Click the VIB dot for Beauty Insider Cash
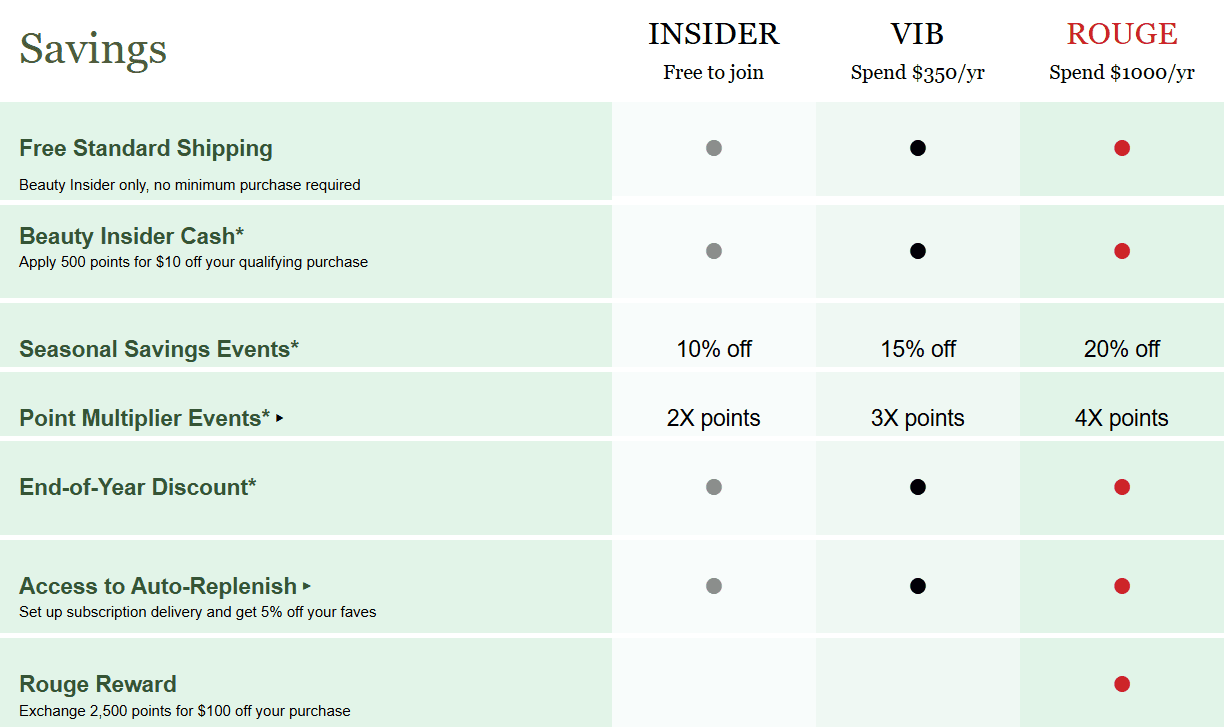The height and width of the screenshot is (727, 1228). click(918, 251)
